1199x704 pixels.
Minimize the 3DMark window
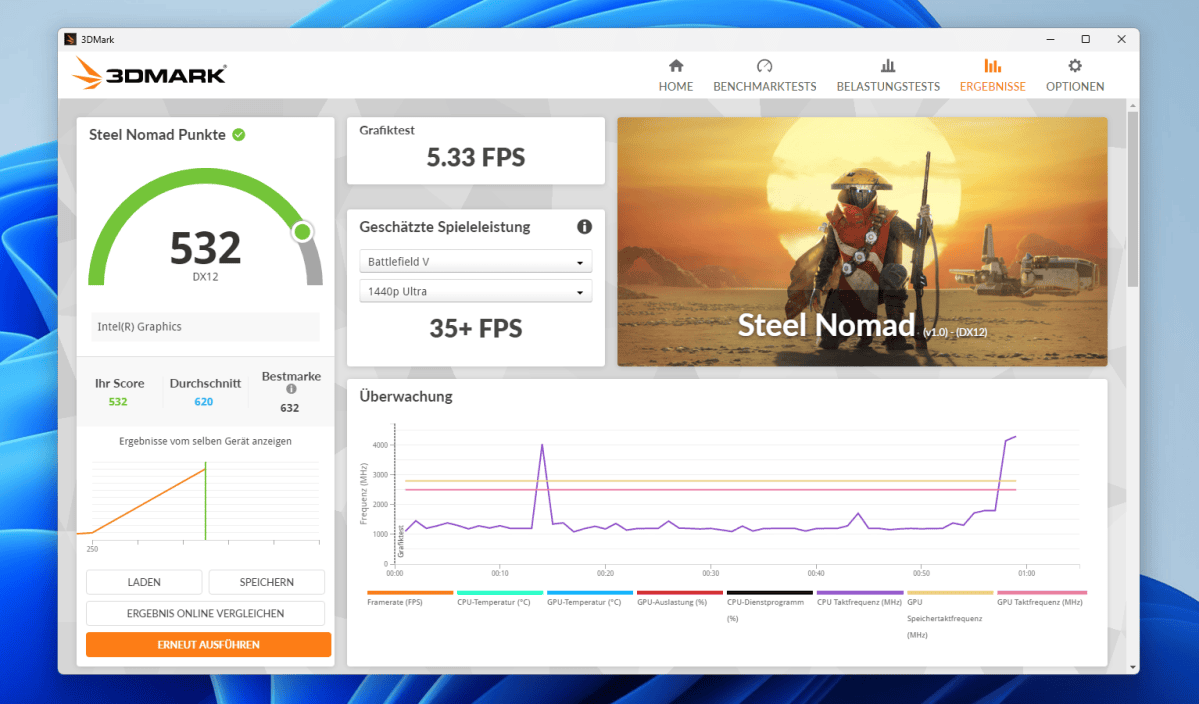1050,39
